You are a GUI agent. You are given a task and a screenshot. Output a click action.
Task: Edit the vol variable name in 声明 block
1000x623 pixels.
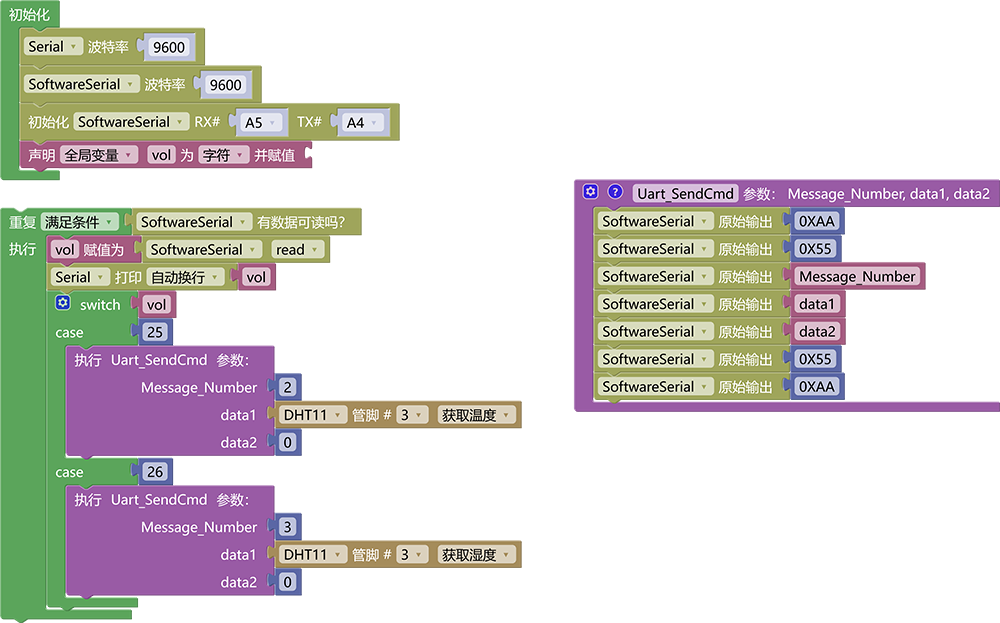161,155
